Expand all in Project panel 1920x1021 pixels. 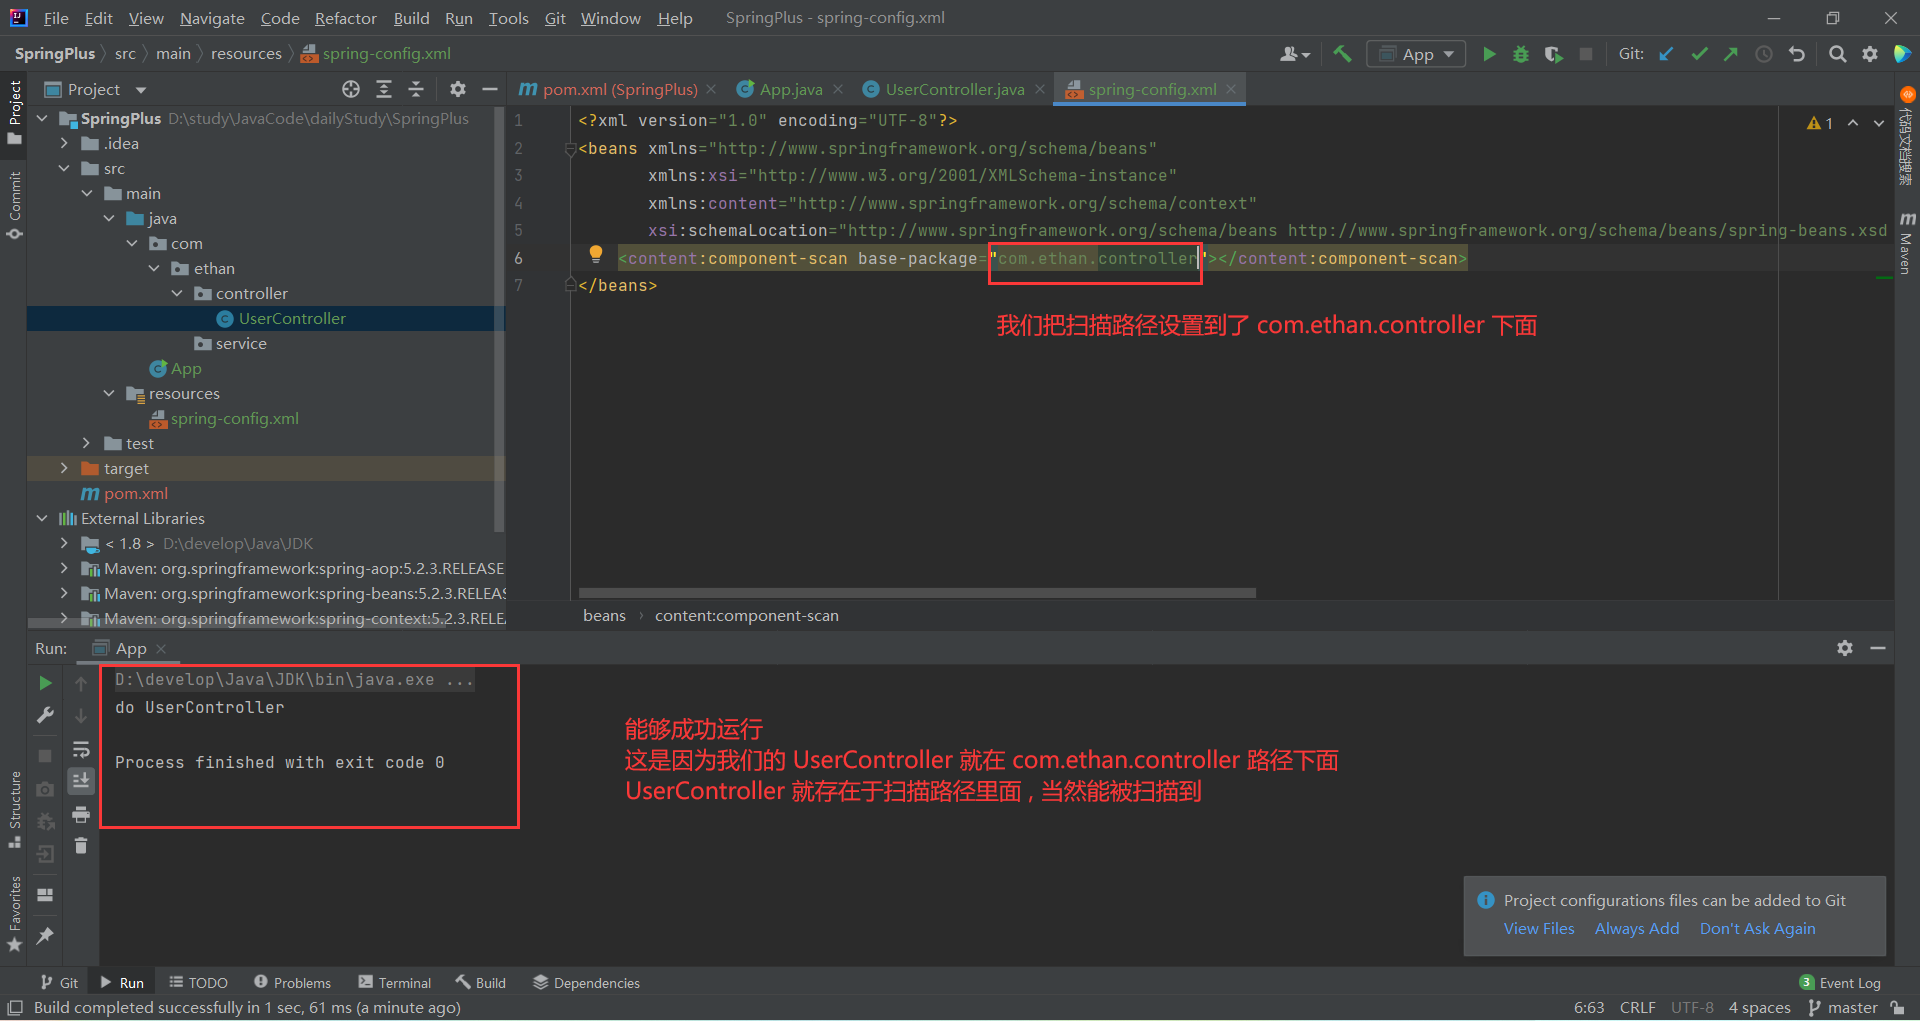click(x=384, y=89)
